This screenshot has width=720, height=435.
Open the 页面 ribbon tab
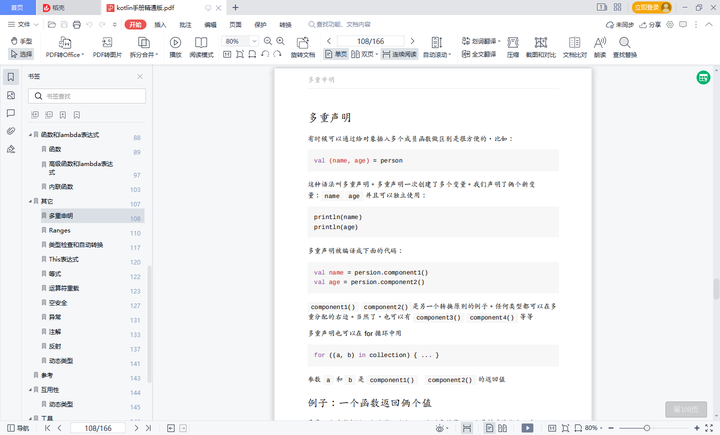[236, 25]
